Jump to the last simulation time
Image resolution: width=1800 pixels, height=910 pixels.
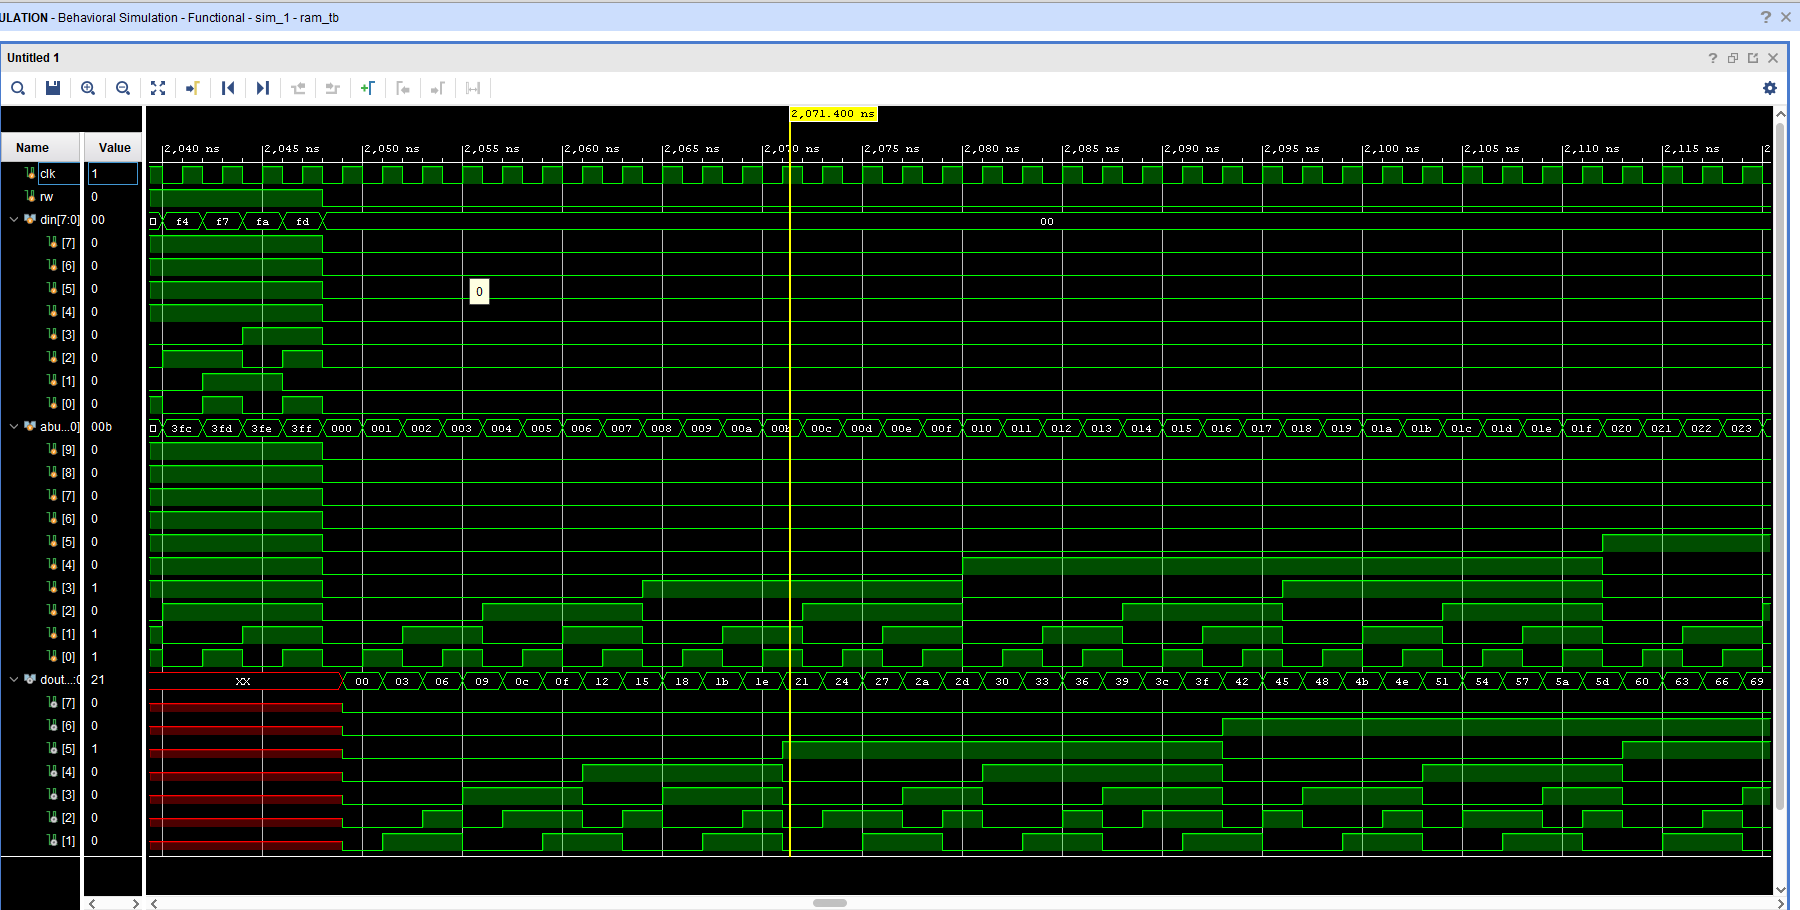pyautogui.click(x=263, y=88)
